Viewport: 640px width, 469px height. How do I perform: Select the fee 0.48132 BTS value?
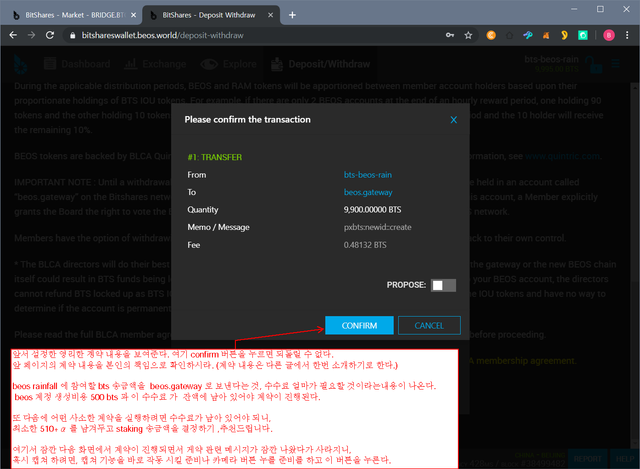(x=365, y=245)
